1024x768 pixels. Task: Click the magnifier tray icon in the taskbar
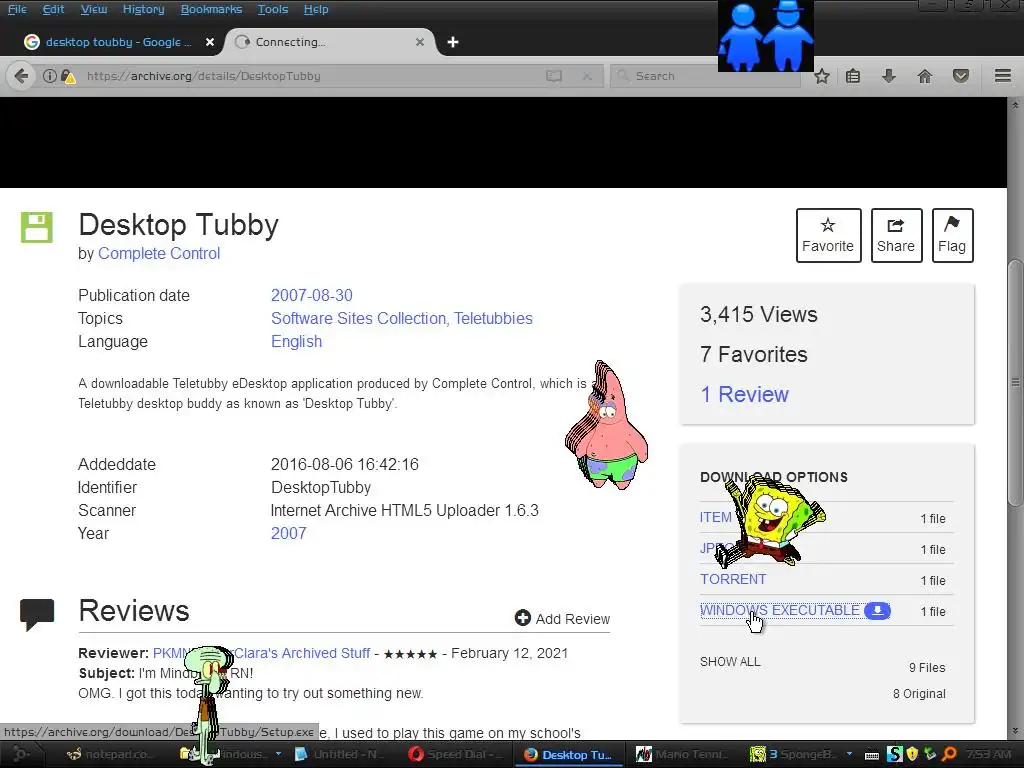pos(948,754)
